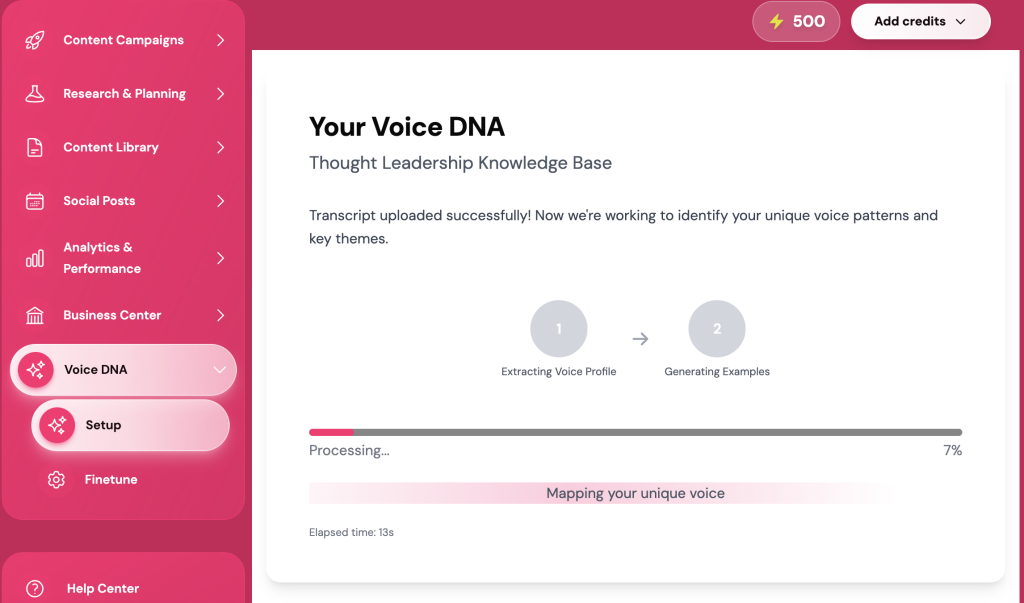
Task: Collapse the Voice DNA section chevron
Action: point(220,370)
